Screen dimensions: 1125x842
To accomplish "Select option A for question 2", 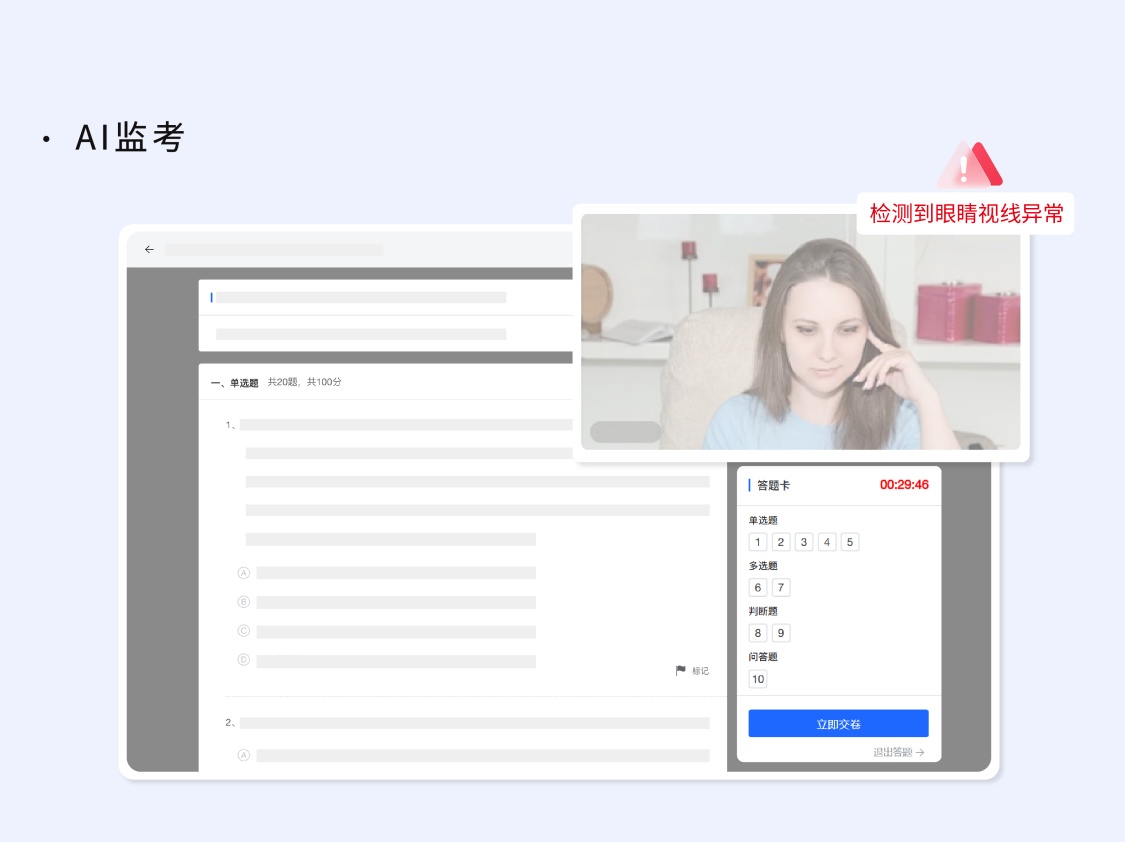I will (x=243, y=755).
